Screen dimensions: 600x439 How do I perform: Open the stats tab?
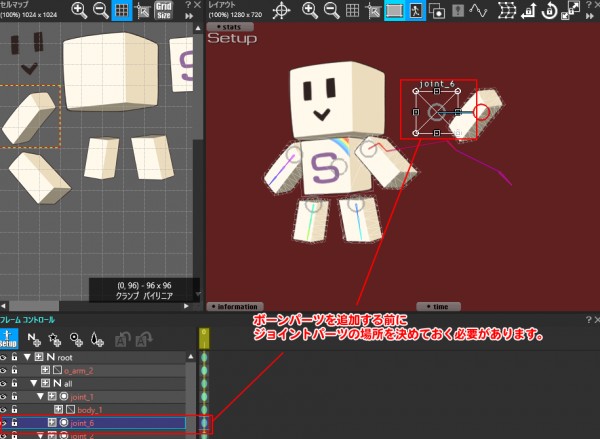click(x=230, y=27)
